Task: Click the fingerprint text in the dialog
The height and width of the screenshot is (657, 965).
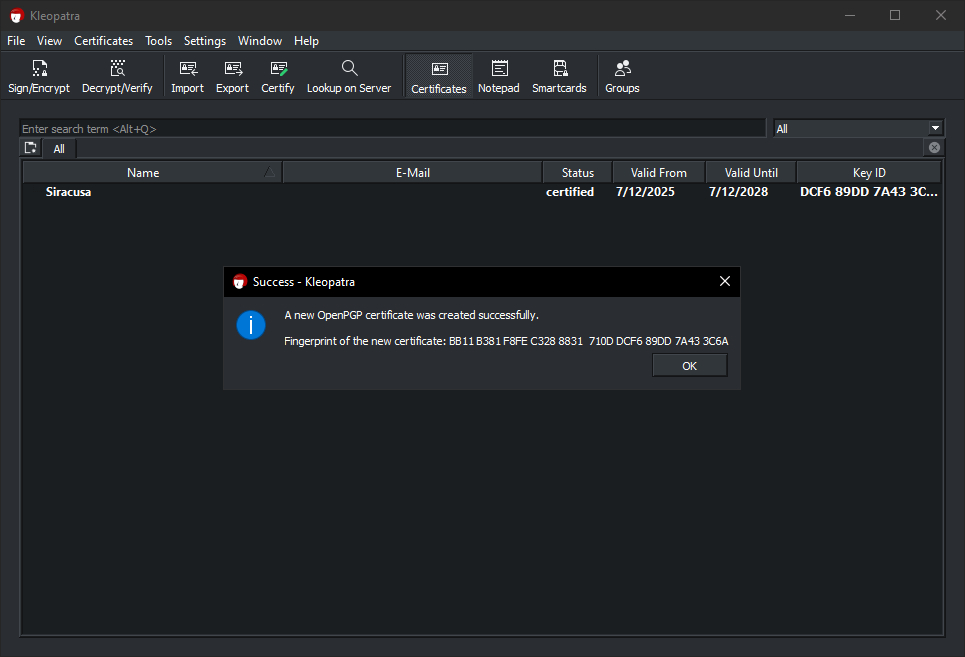Action: (x=506, y=341)
